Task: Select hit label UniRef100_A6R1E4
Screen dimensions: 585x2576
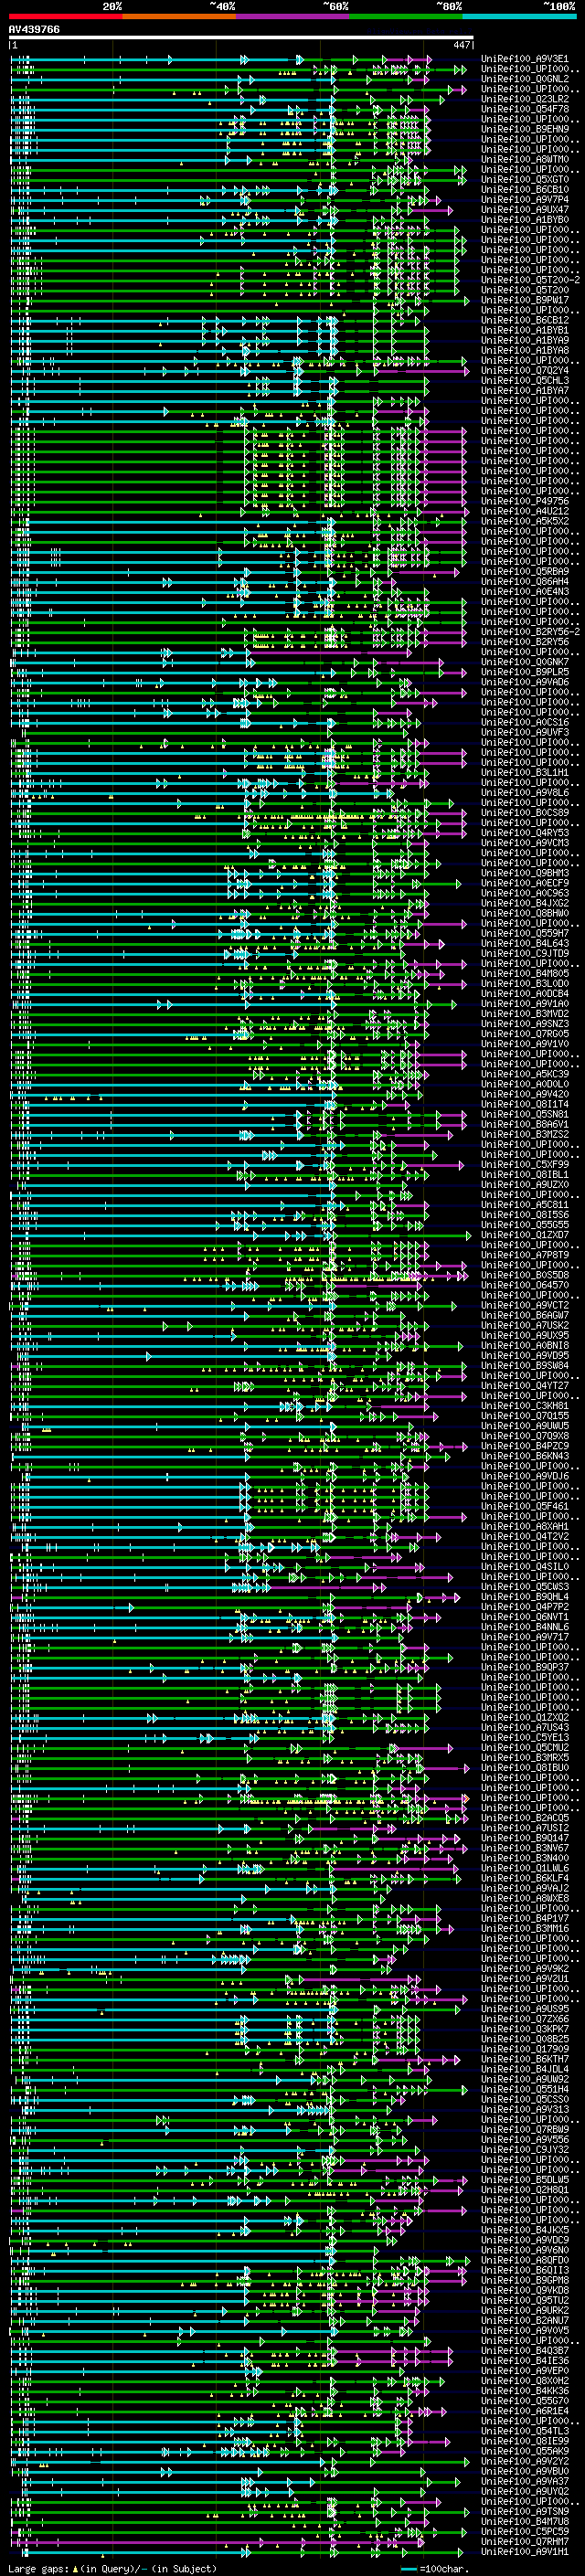Action: pyautogui.click(x=525, y=2410)
